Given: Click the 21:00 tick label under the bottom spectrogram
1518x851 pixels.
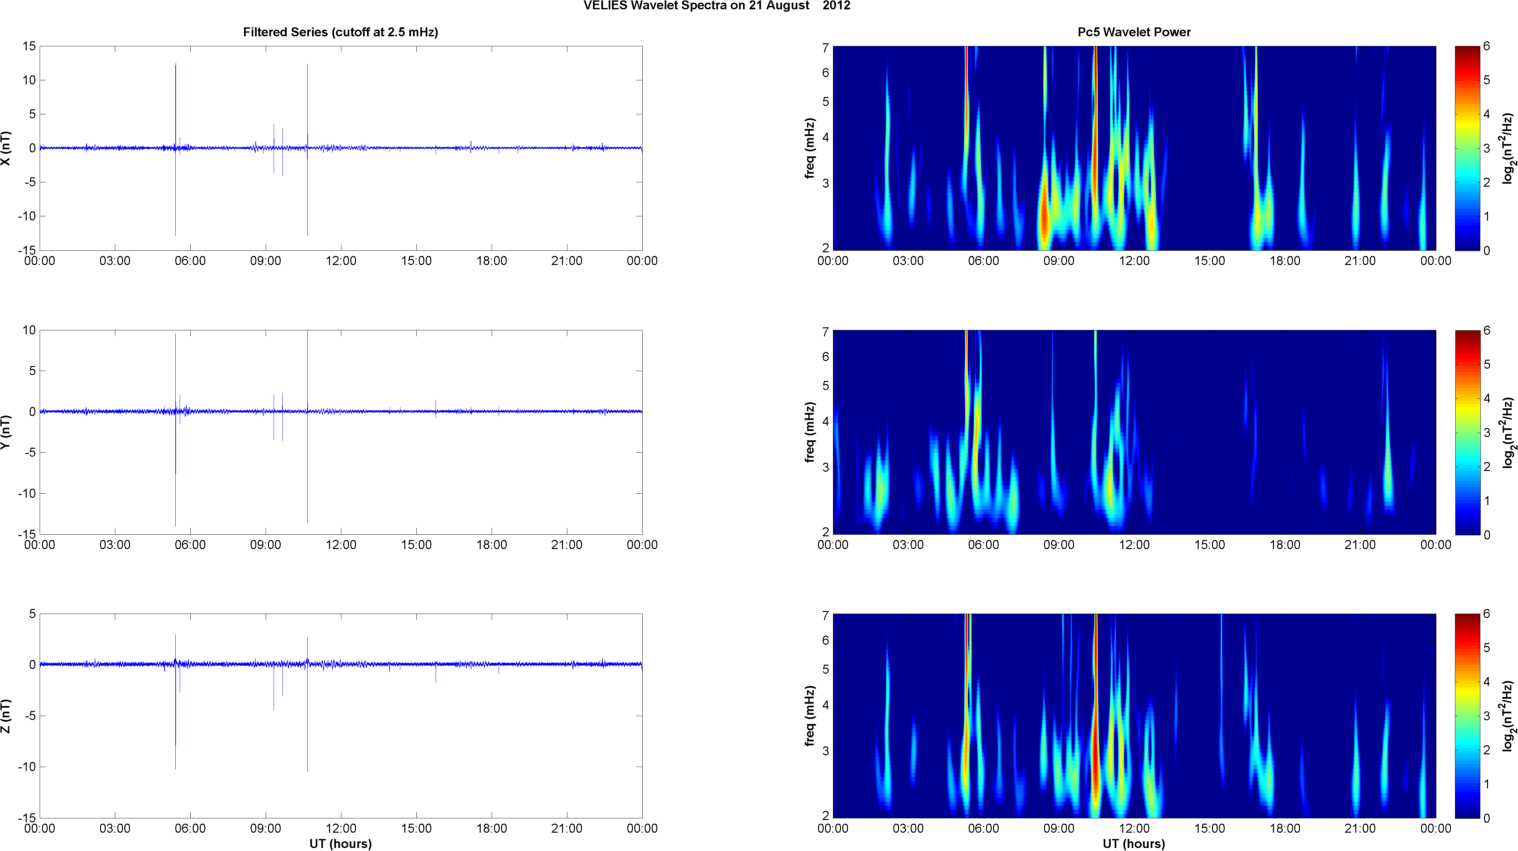Looking at the screenshot, I should coord(1360,829).
